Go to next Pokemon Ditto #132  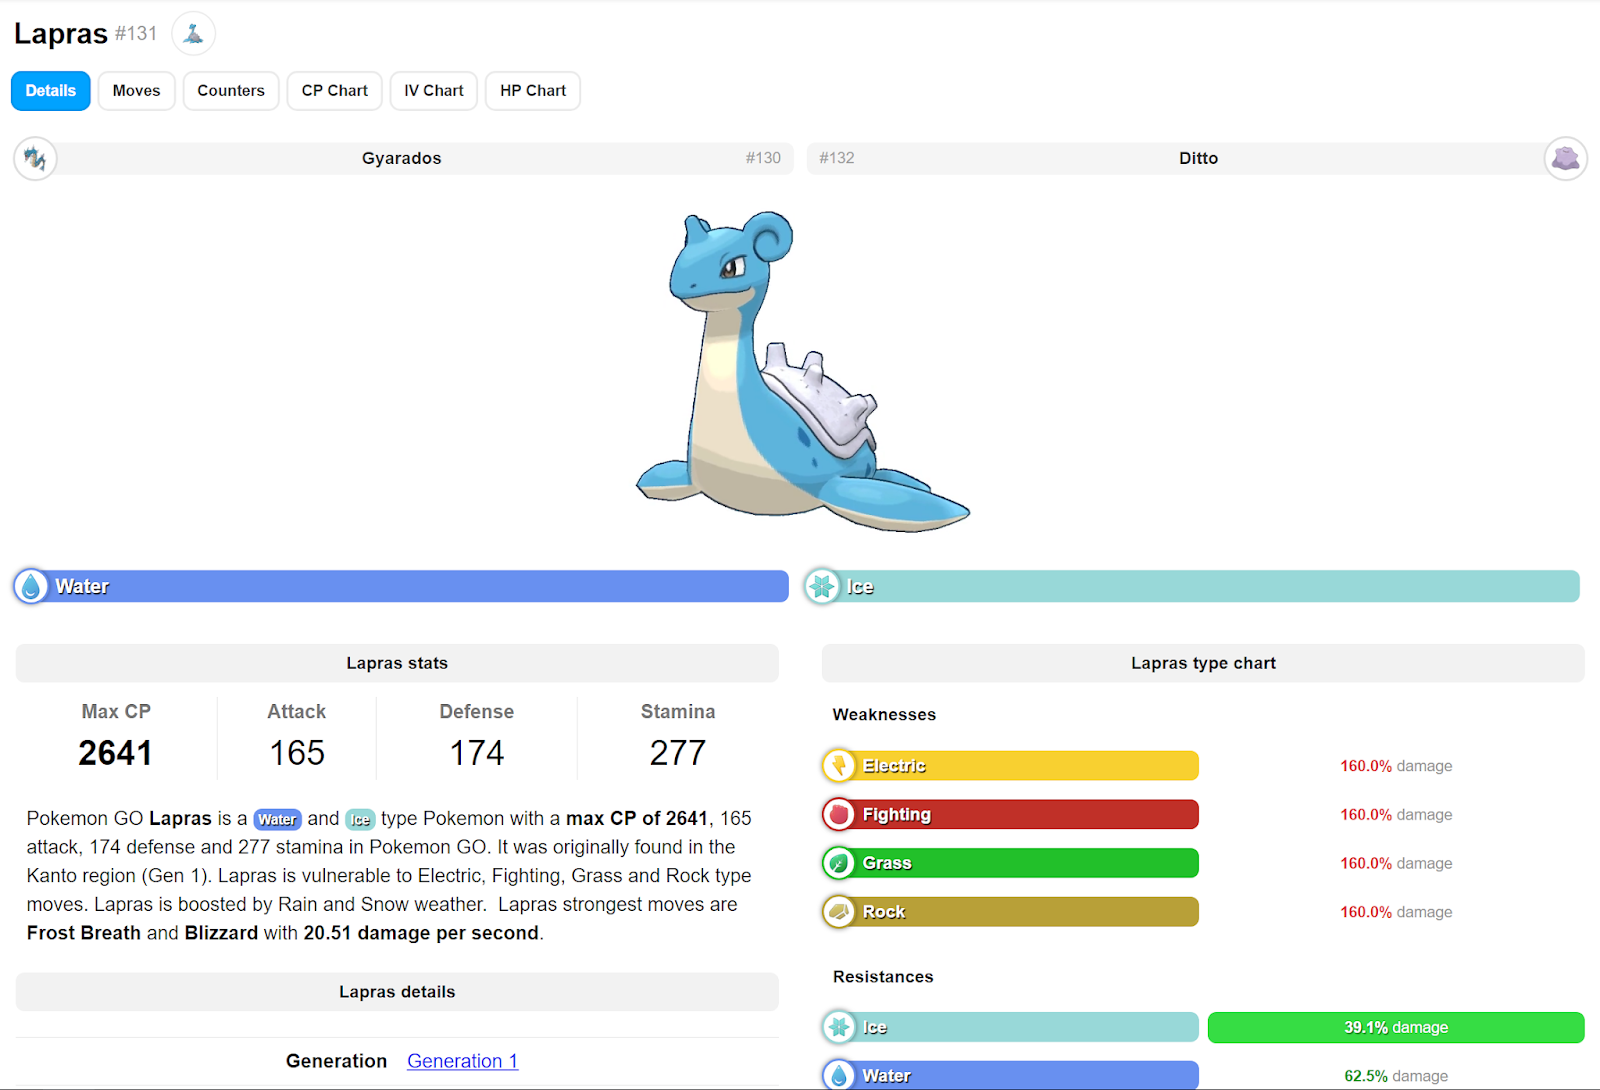click(x=1197, y=158)
